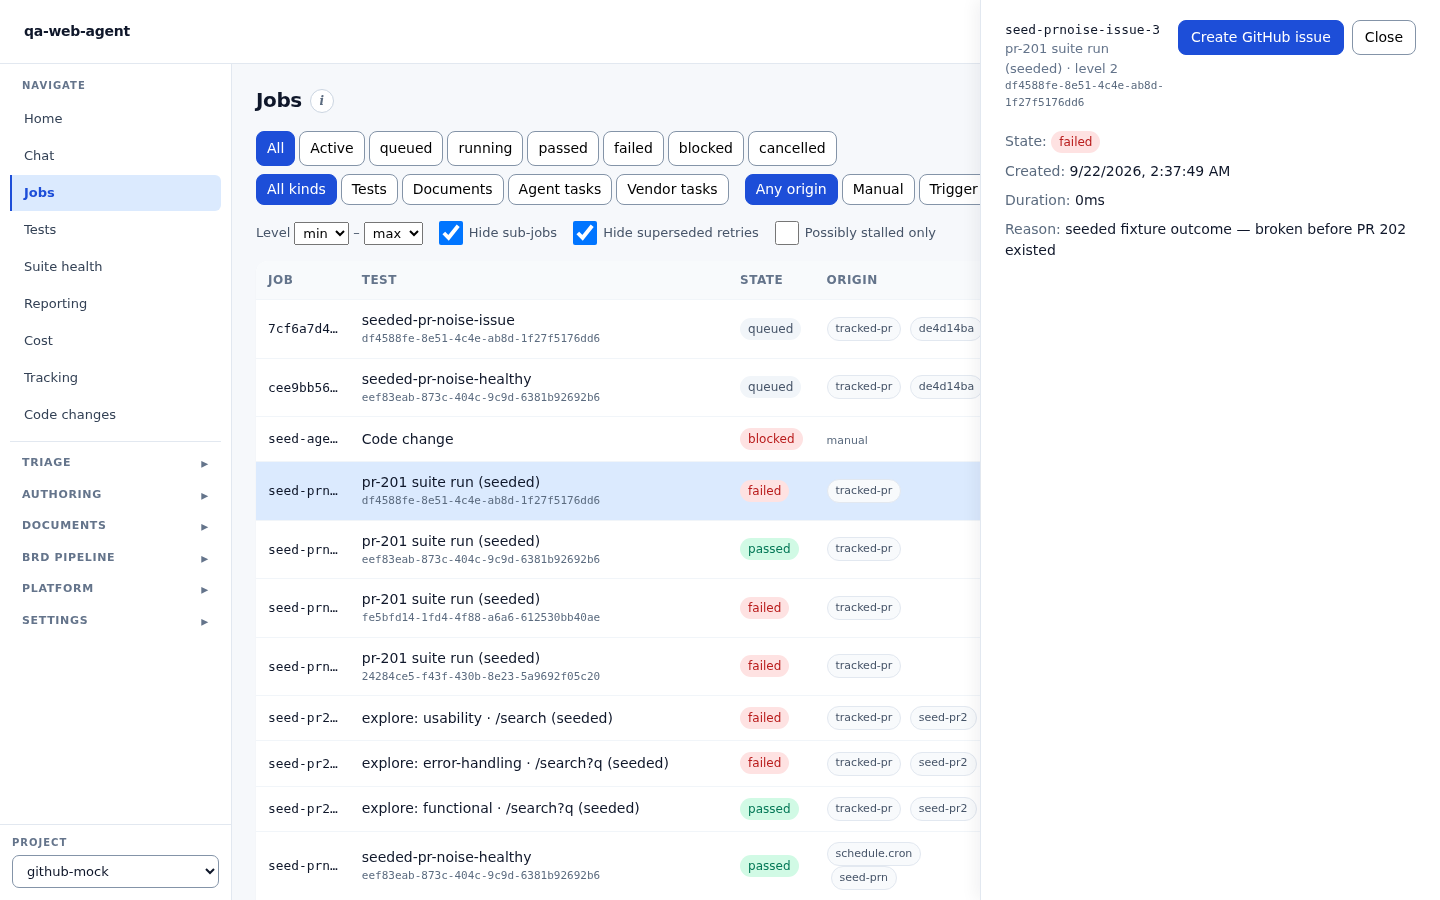
Task: Expand the Settings section
Action: pyautogui.click(x=115, y=621)
